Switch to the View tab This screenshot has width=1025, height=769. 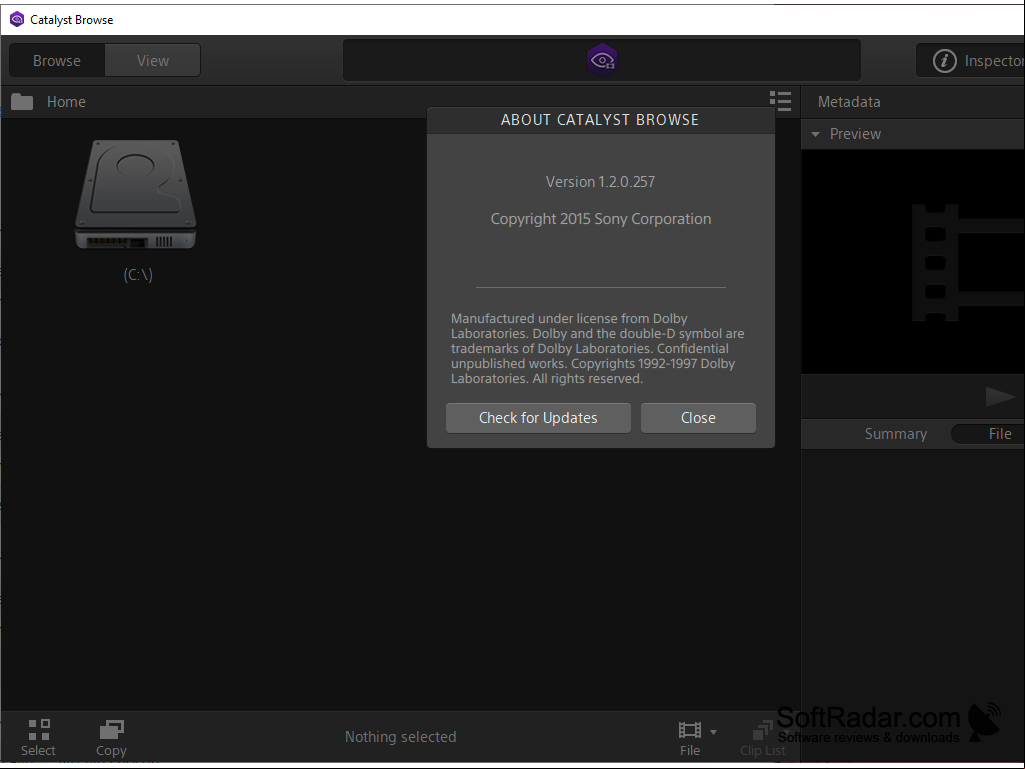[x=153, y=61]
